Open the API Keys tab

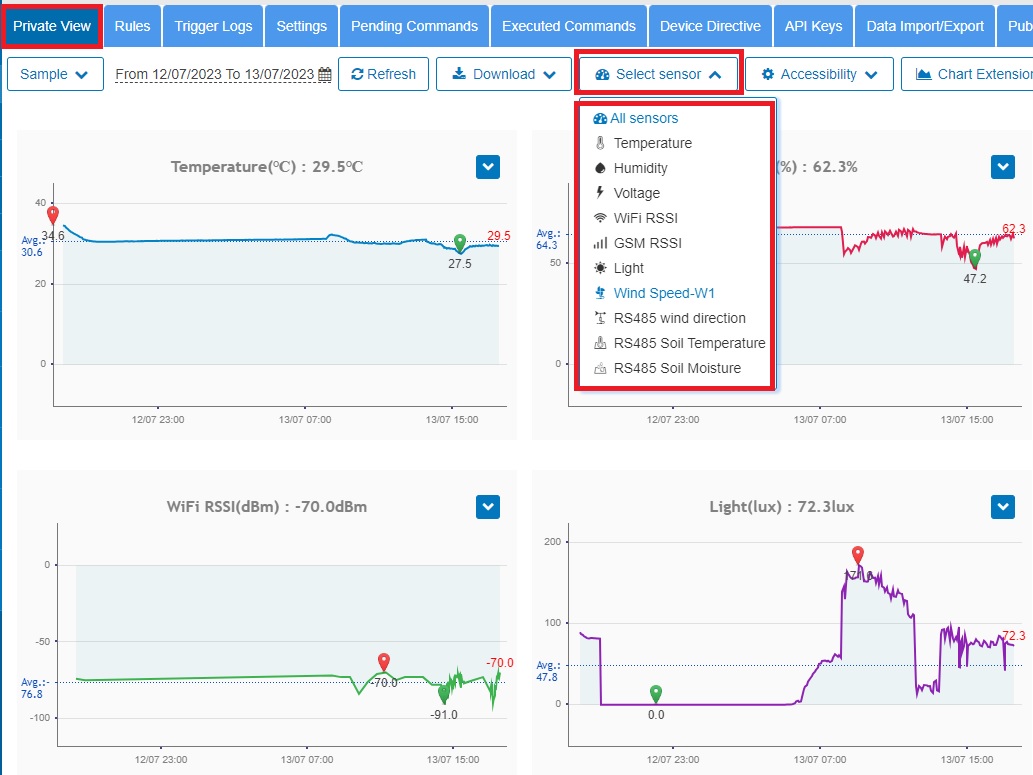click(813, 26)
